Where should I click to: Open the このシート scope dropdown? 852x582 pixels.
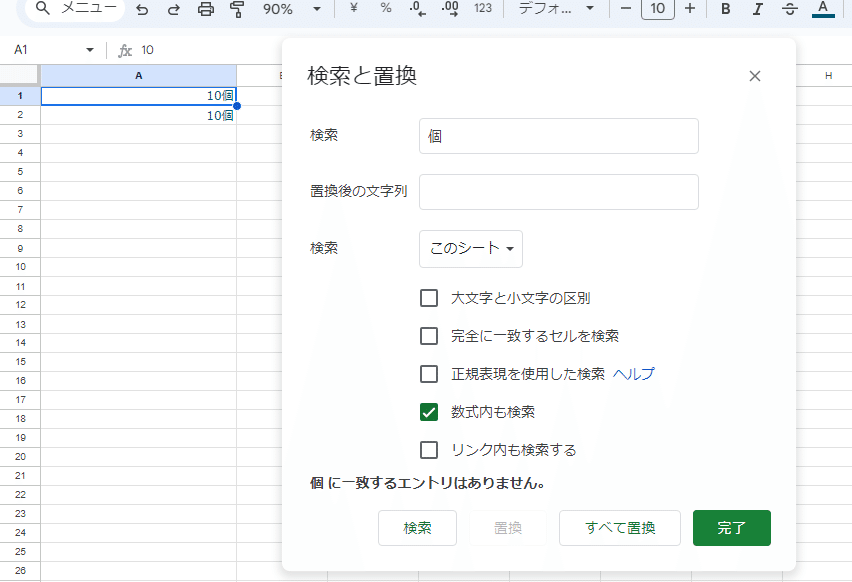click(x=471, y=249)
